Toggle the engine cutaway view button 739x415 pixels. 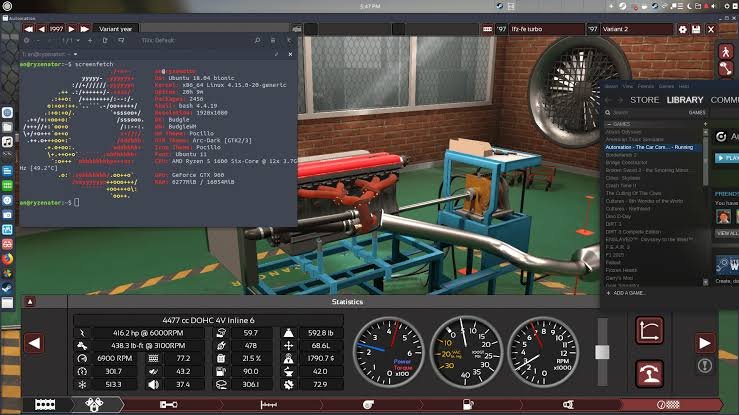[726, 69]
